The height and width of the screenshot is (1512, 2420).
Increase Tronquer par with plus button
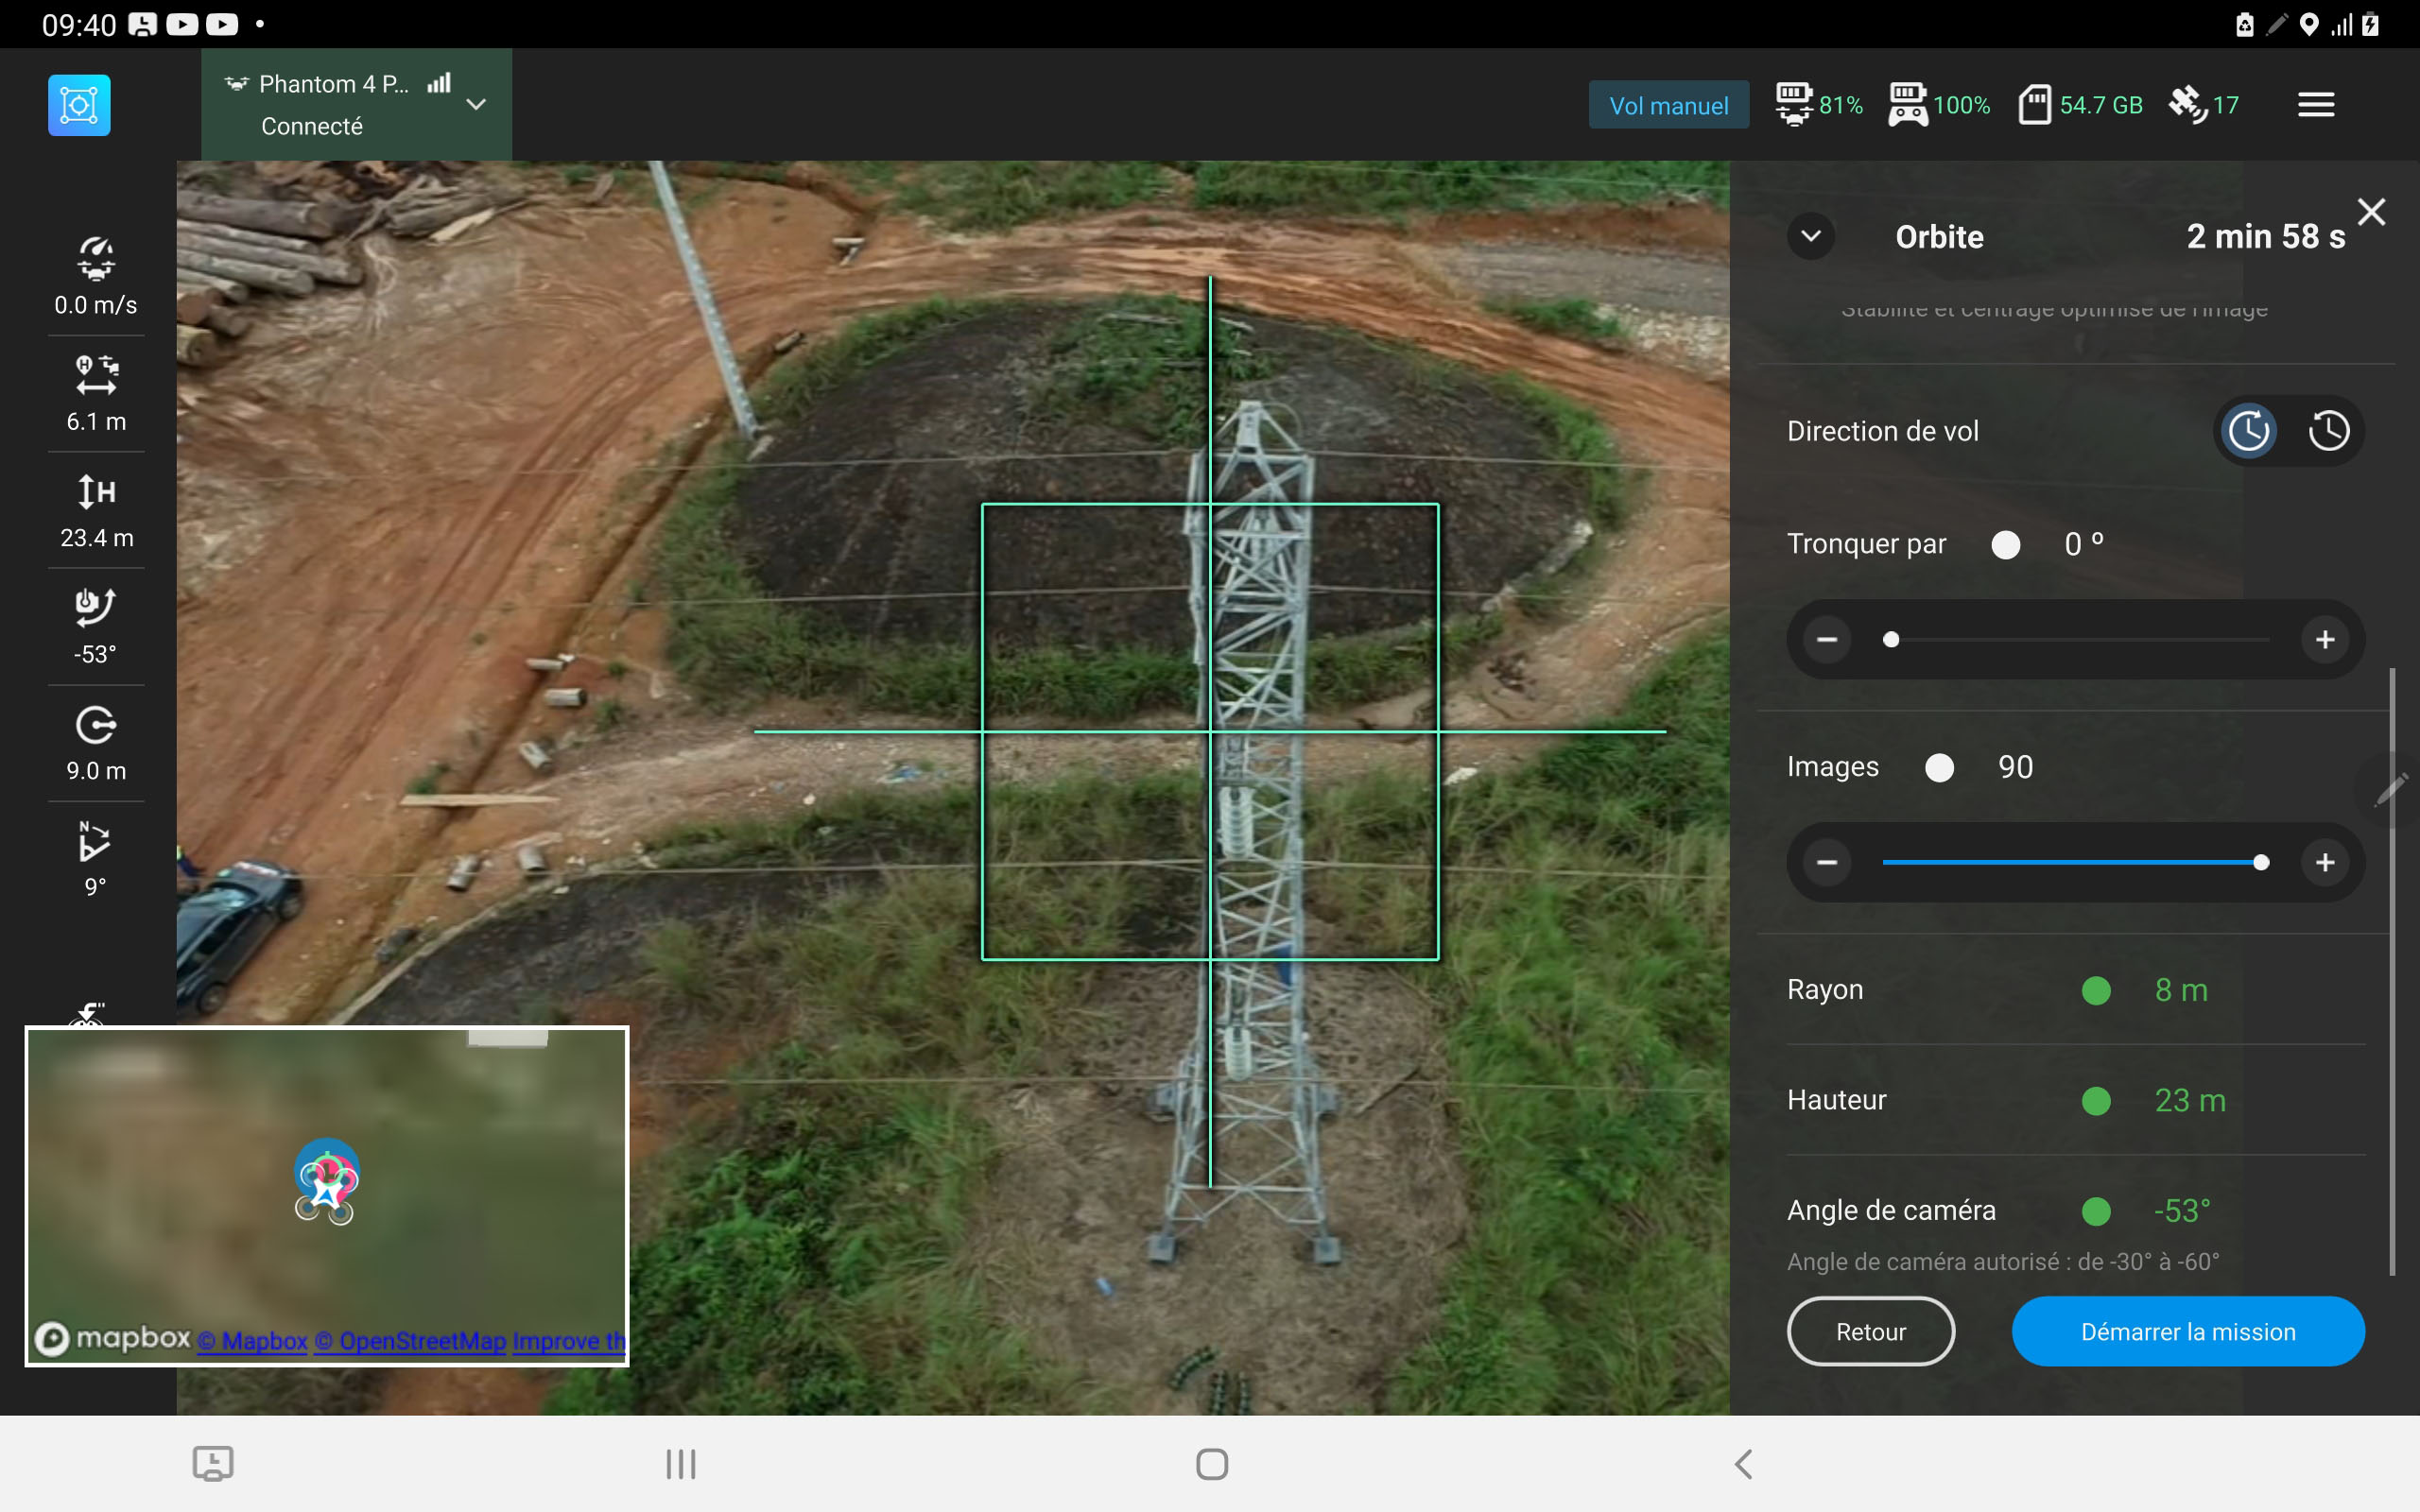click(2325, 640)
